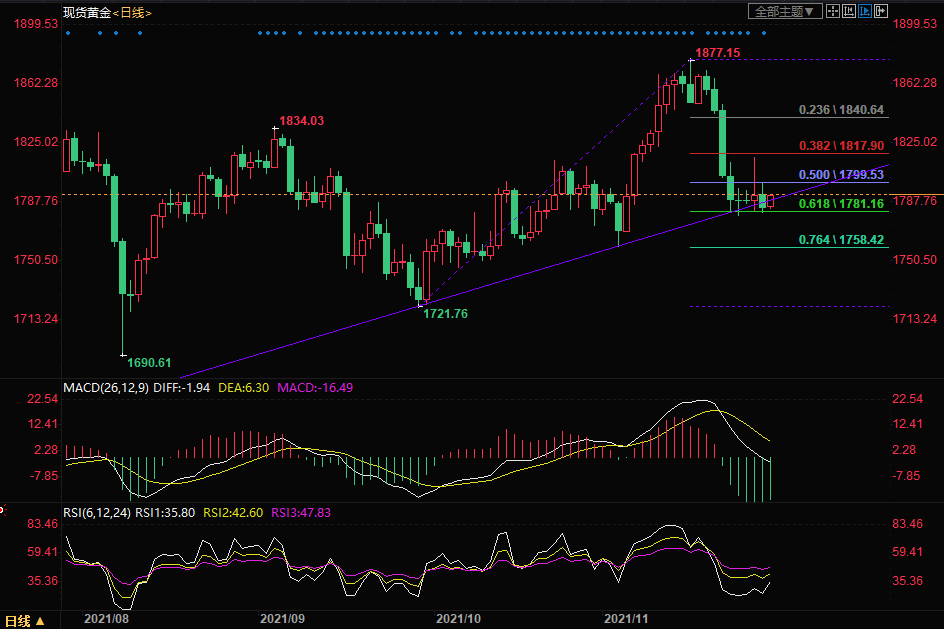Click the 2021/10 date on time axis

click(458, 619)
